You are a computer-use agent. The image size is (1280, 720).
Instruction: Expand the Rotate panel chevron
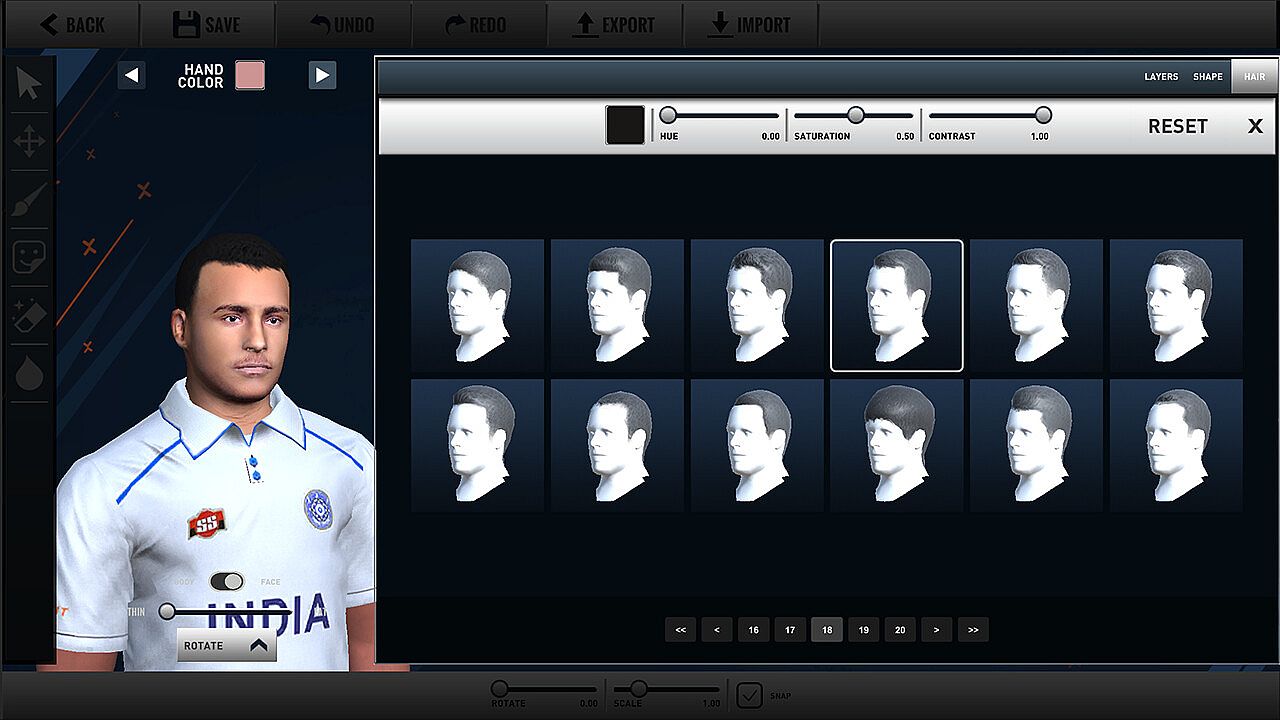259,646
